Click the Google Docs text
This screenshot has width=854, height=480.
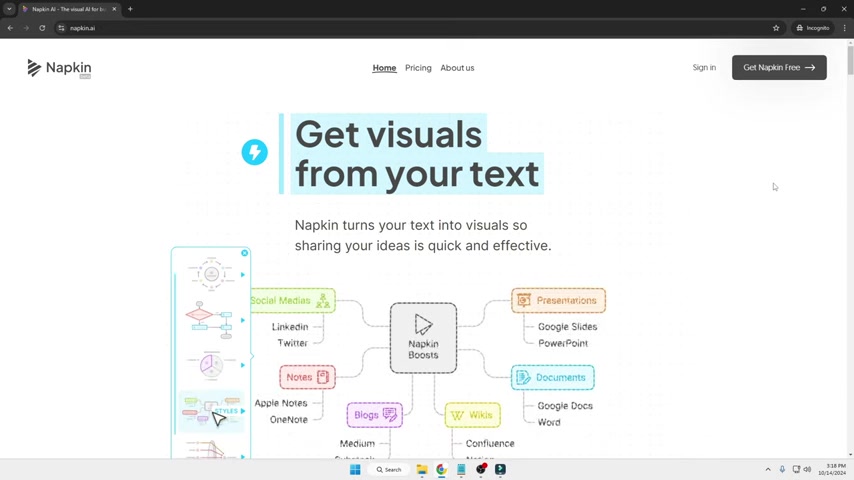[x=565, y=406]
